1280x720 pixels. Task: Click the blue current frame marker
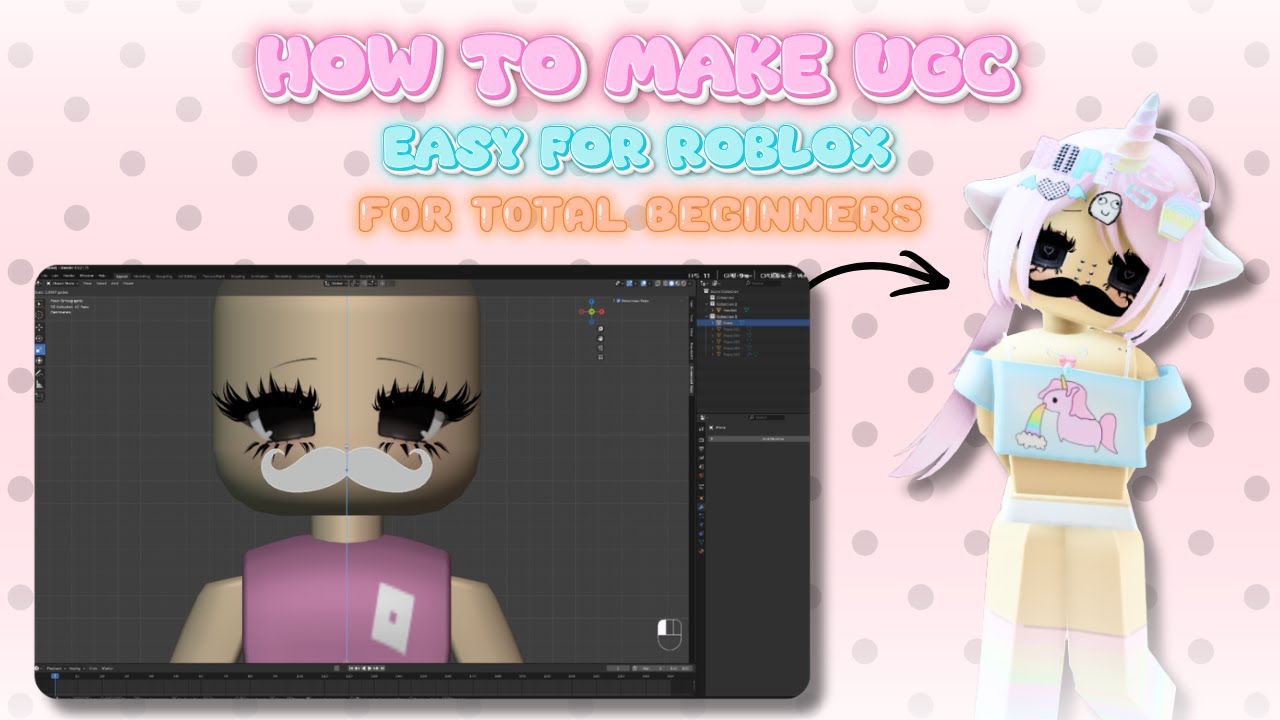[55, 676]
